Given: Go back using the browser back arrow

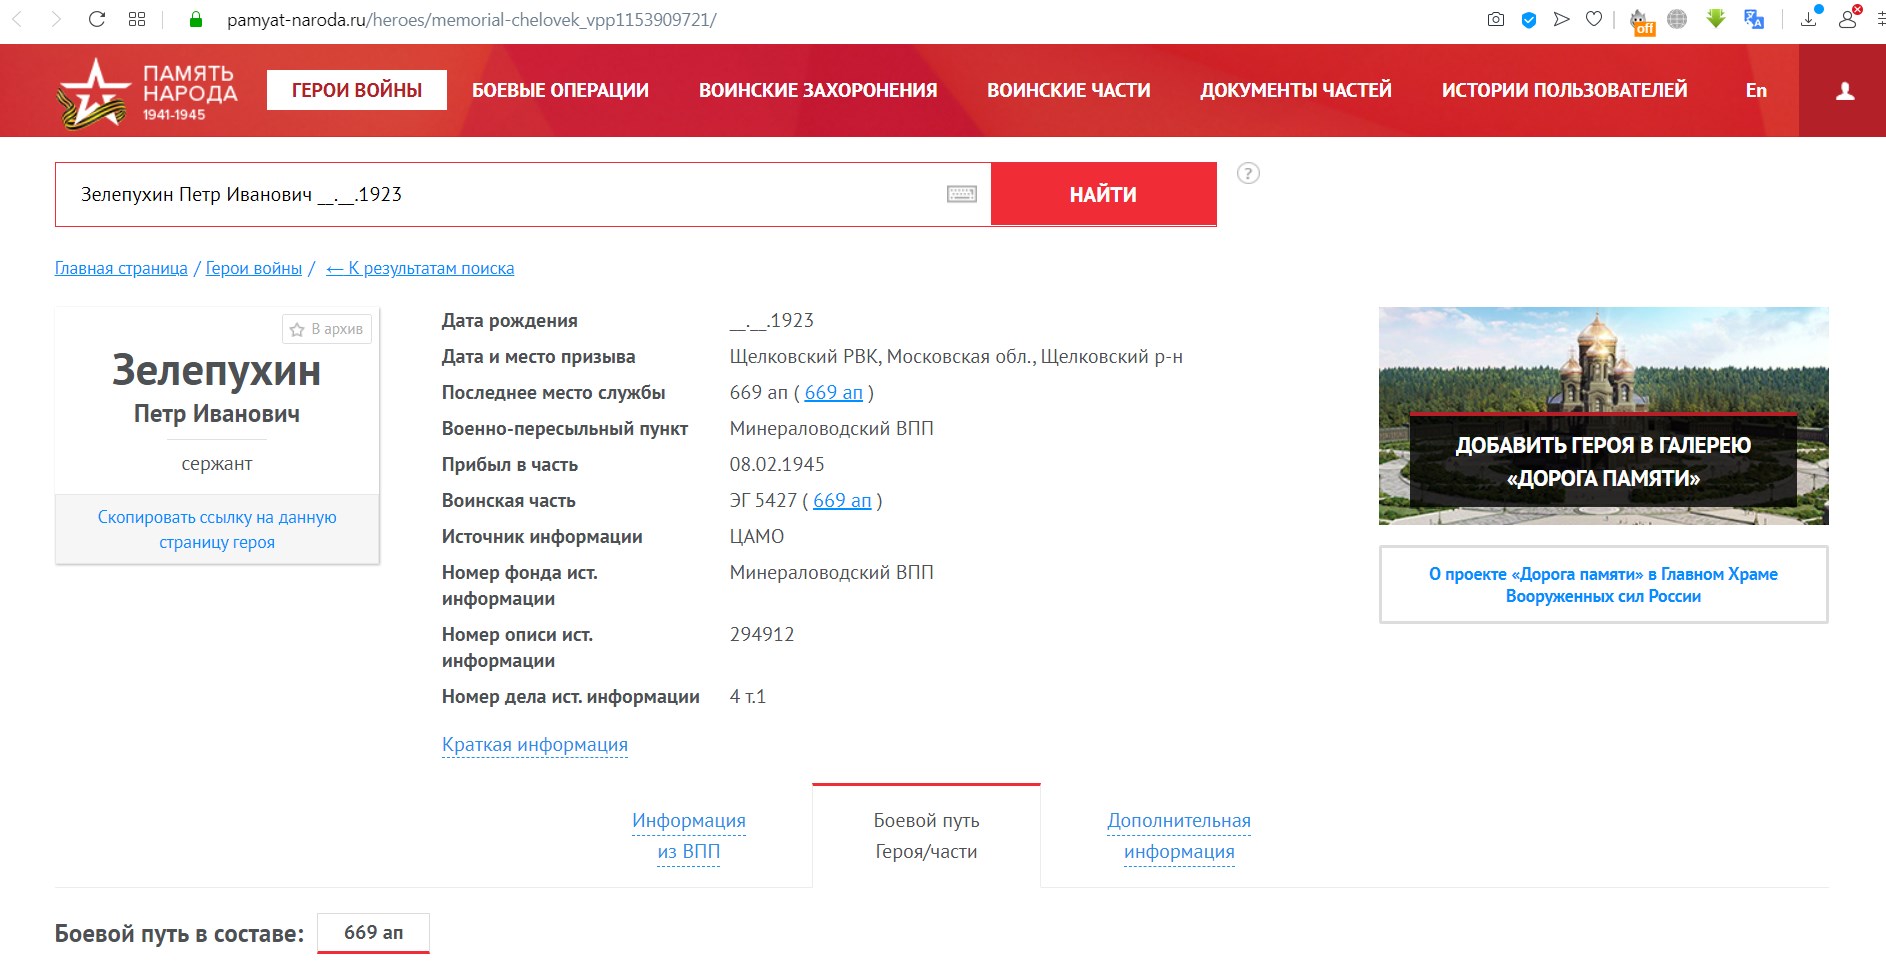Looking at the screenshot, I should [17, 19].
